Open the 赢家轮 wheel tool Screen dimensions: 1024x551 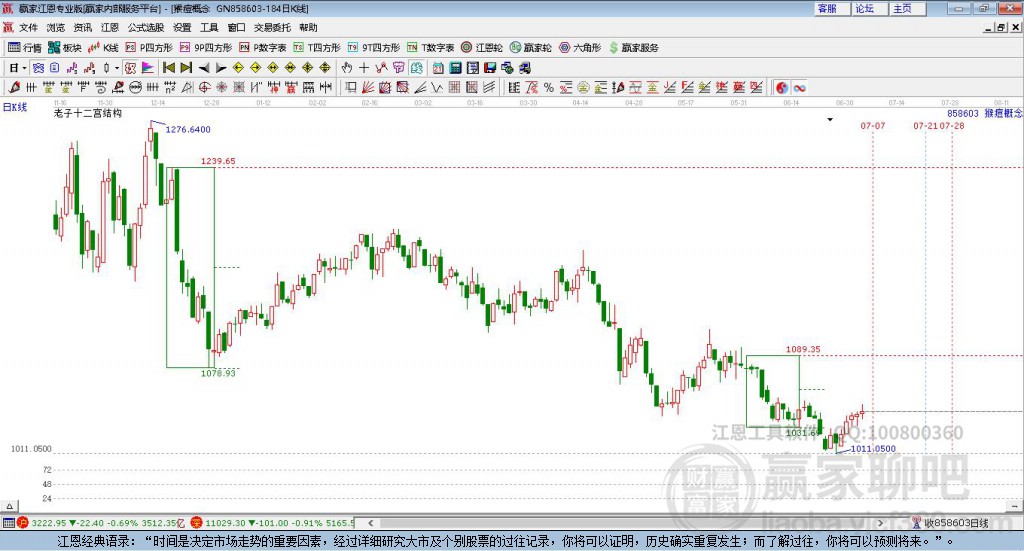531,48
